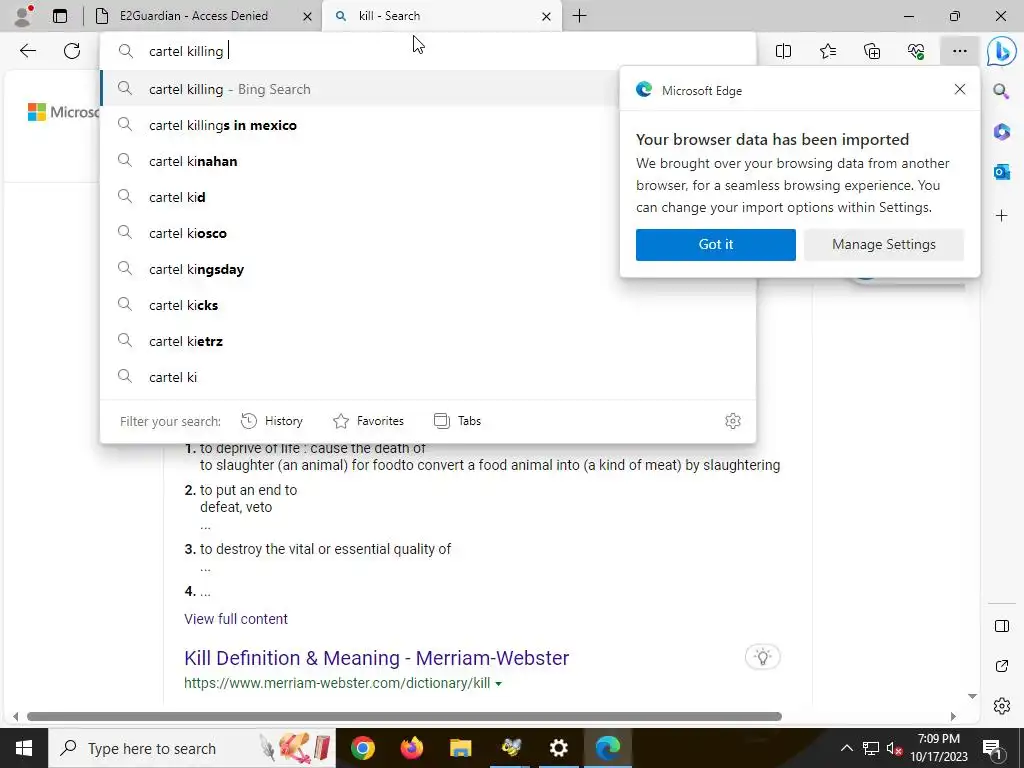Image resolution: width=1024 pixels, height=768 pixels.
Task: Reload the page with the Refresh icon
Action: (x=72, y=51)
